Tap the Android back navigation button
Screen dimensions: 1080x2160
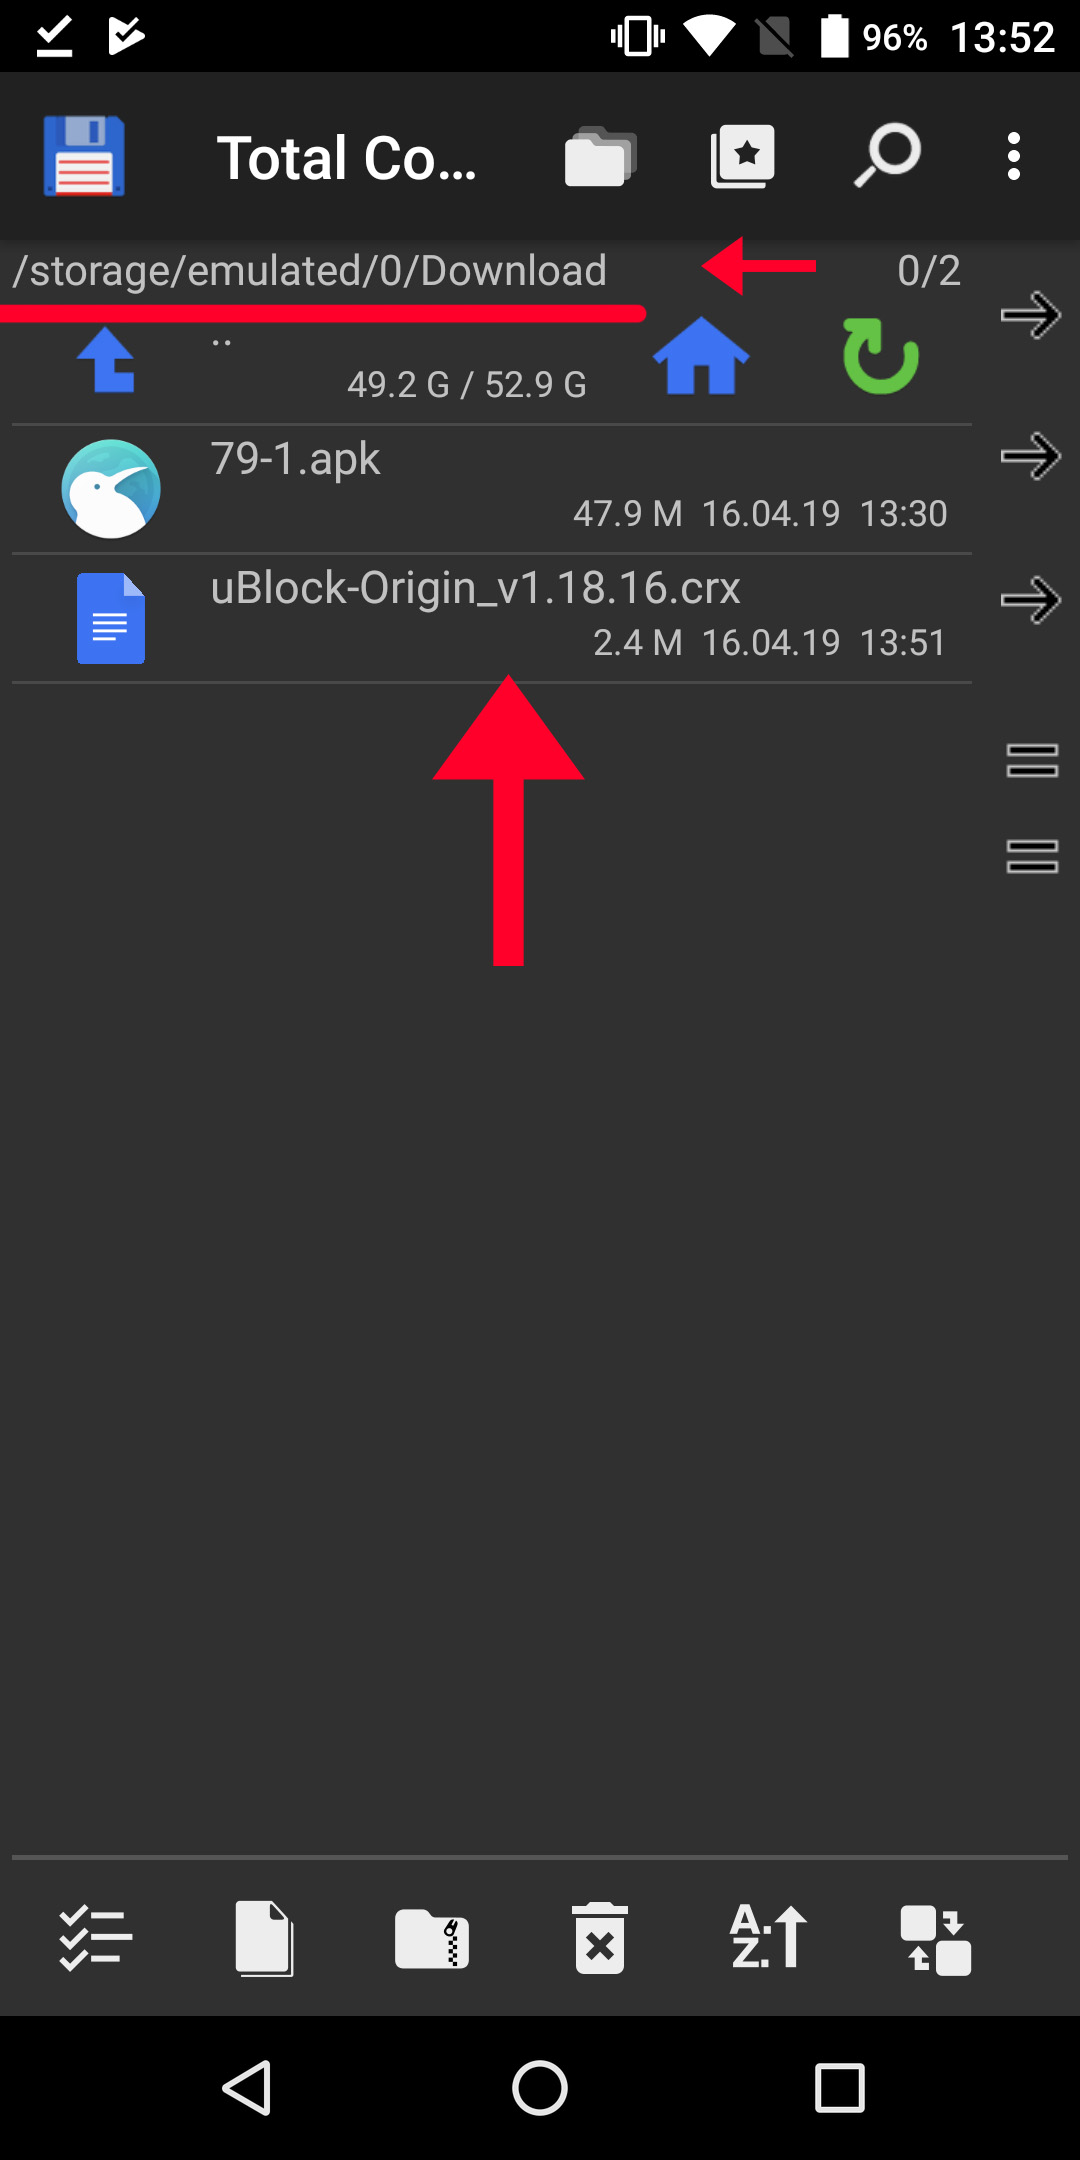tap(247, 2088)
